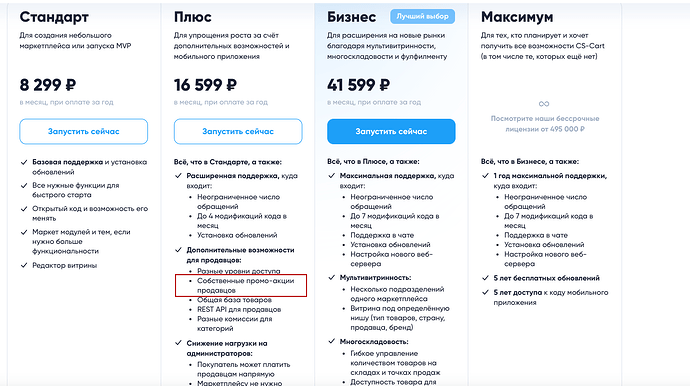690x386 pixels.
Task: Click checkmark next to 5 лет бесплатных обновлений
Action: pos(485,278)
